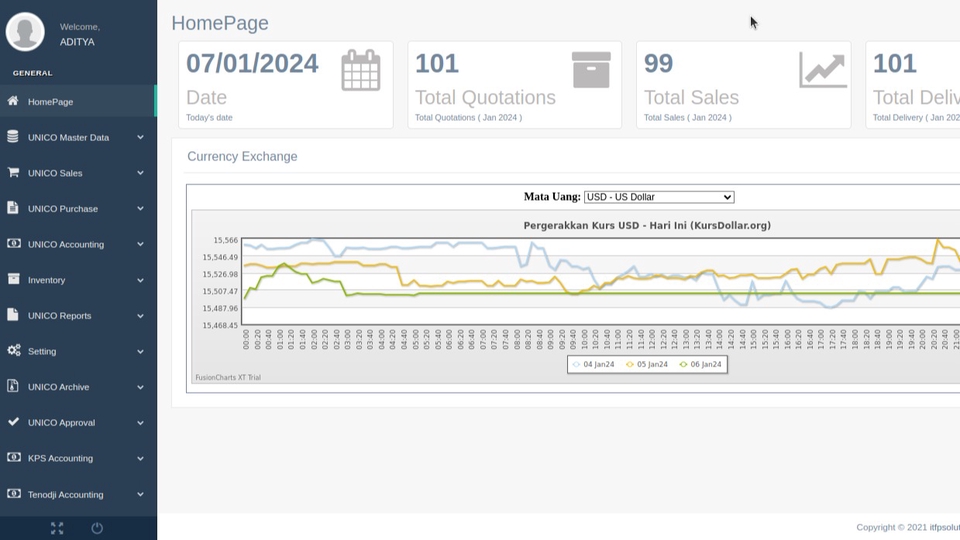The image size is (960, 540).
Task: Click the Tenodji Accounting money icon
Action: [x=13, y=493]
